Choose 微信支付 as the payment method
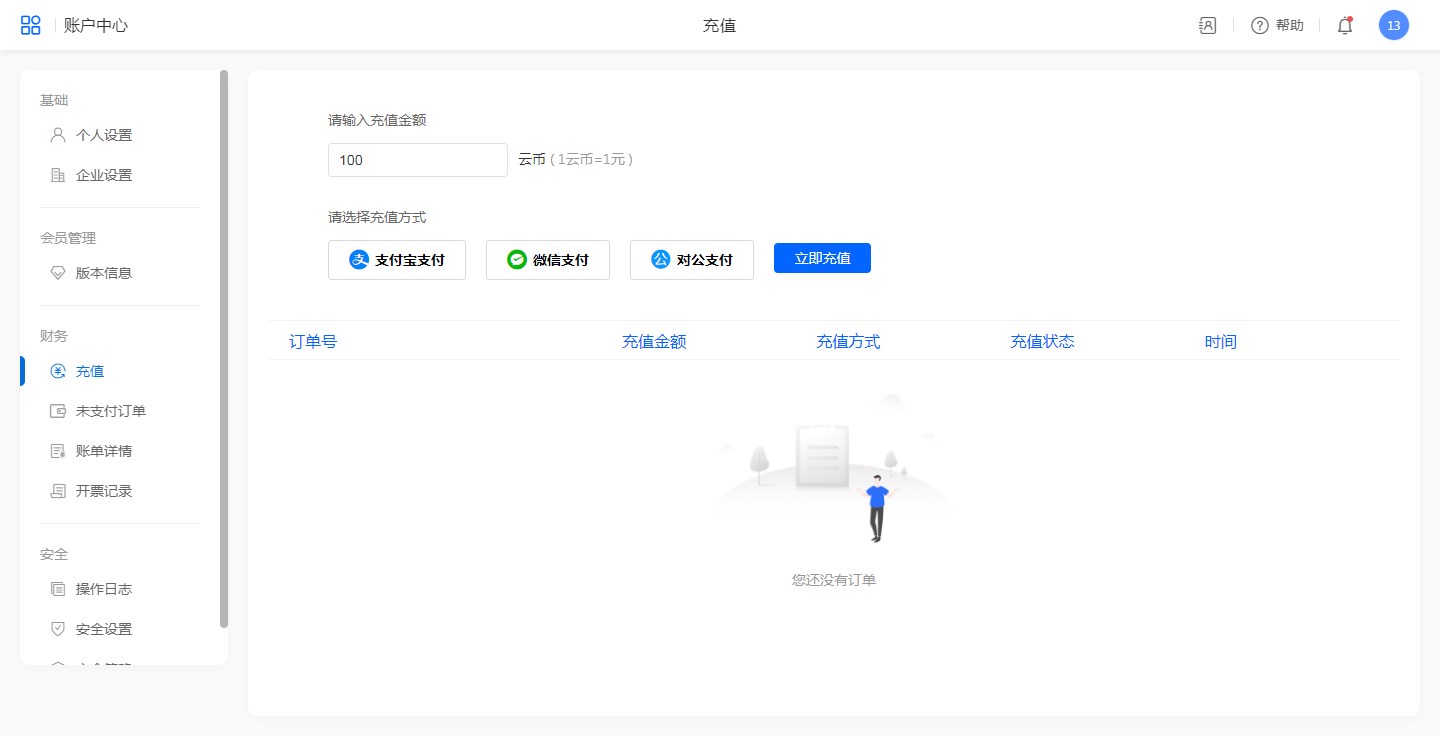 [548, 260]
